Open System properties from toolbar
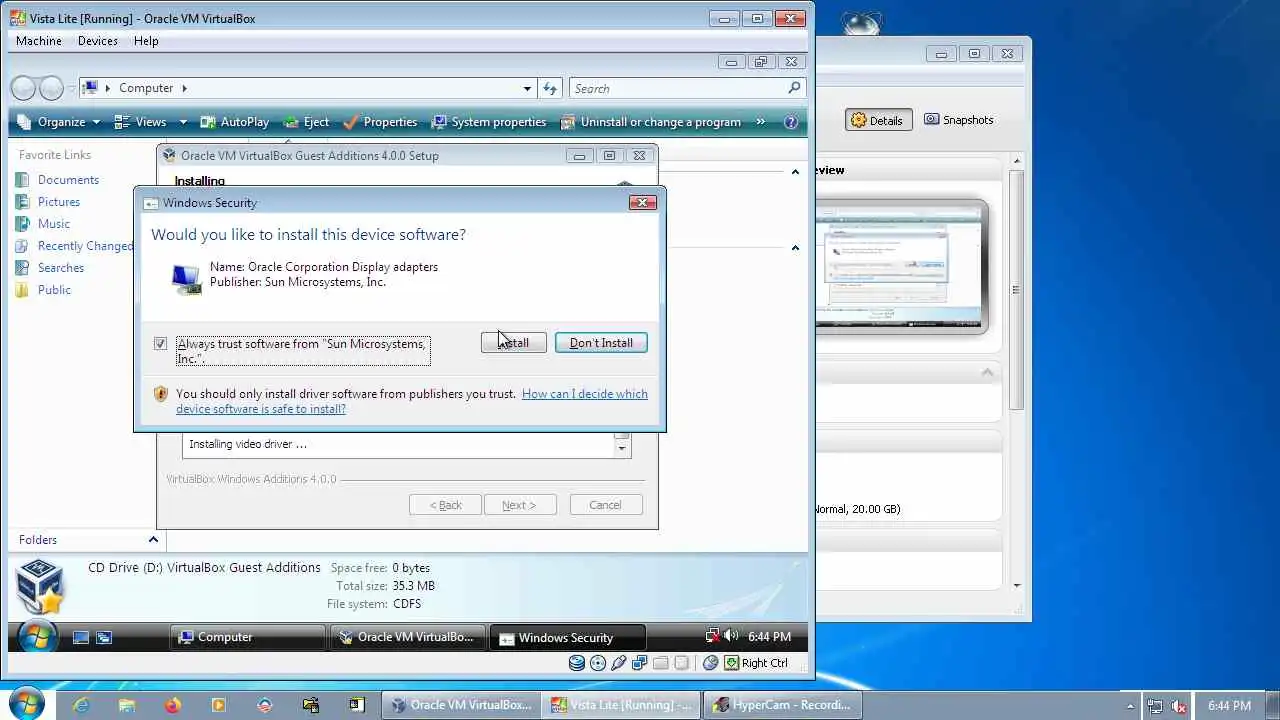Screen dimensions: 1280x720 coord(489,122)
